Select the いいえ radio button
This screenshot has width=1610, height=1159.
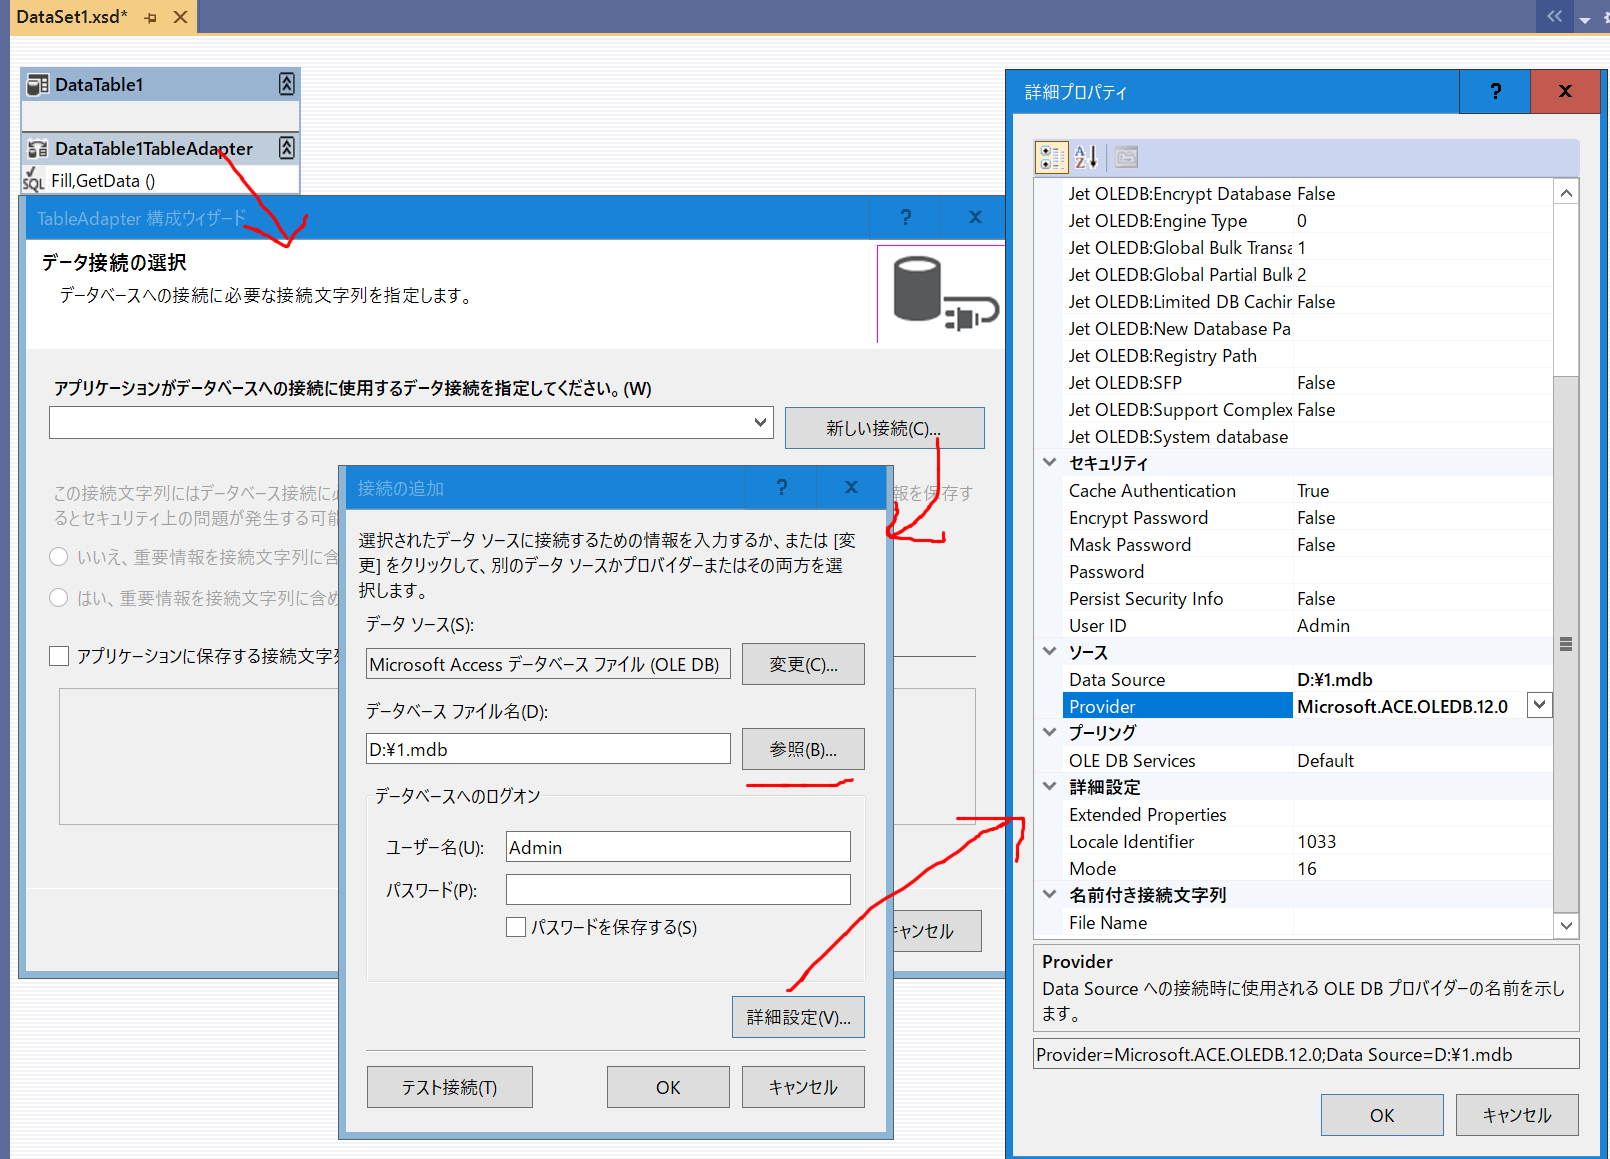pyautogui.click(x=58, y=557)
